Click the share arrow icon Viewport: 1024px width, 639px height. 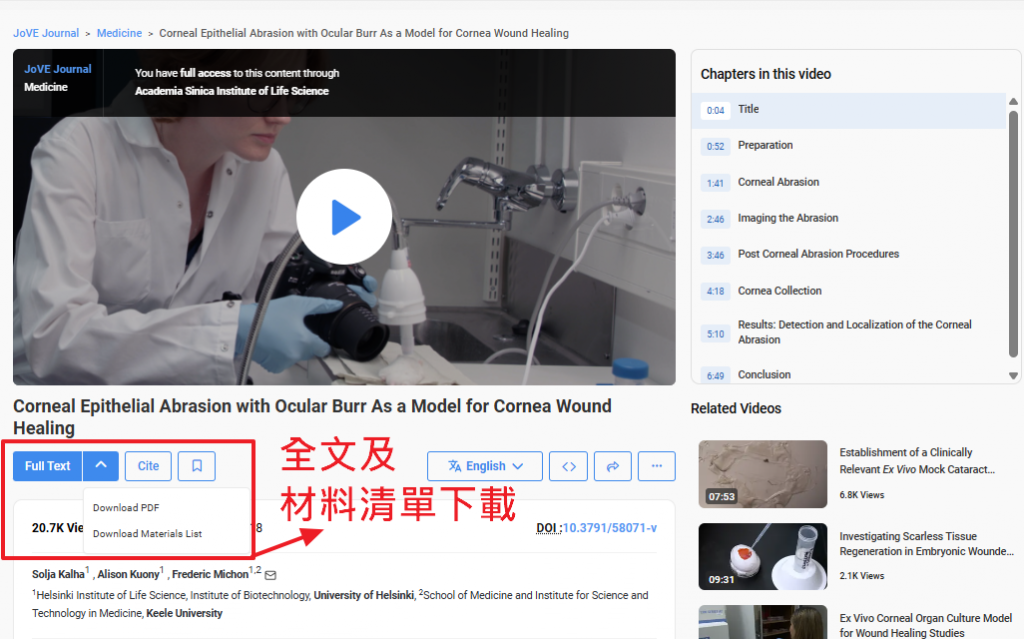(x=613, y=466)
